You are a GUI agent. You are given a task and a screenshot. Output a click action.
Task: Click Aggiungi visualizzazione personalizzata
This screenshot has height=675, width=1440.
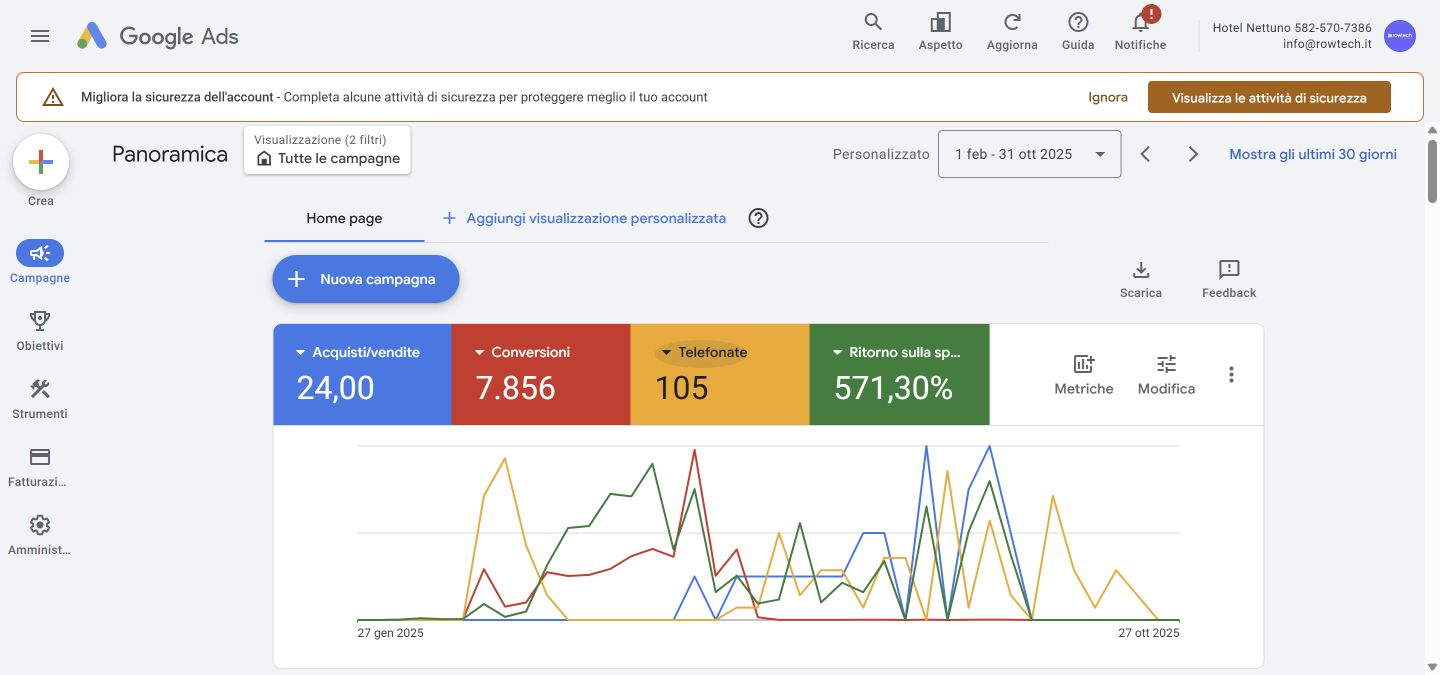point(584,218)
